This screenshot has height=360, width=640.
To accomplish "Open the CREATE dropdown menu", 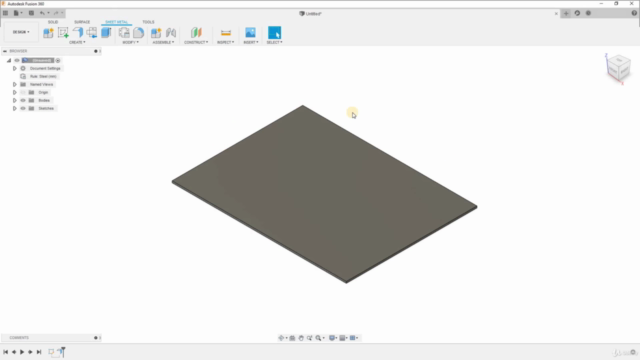I will [77, 42].
